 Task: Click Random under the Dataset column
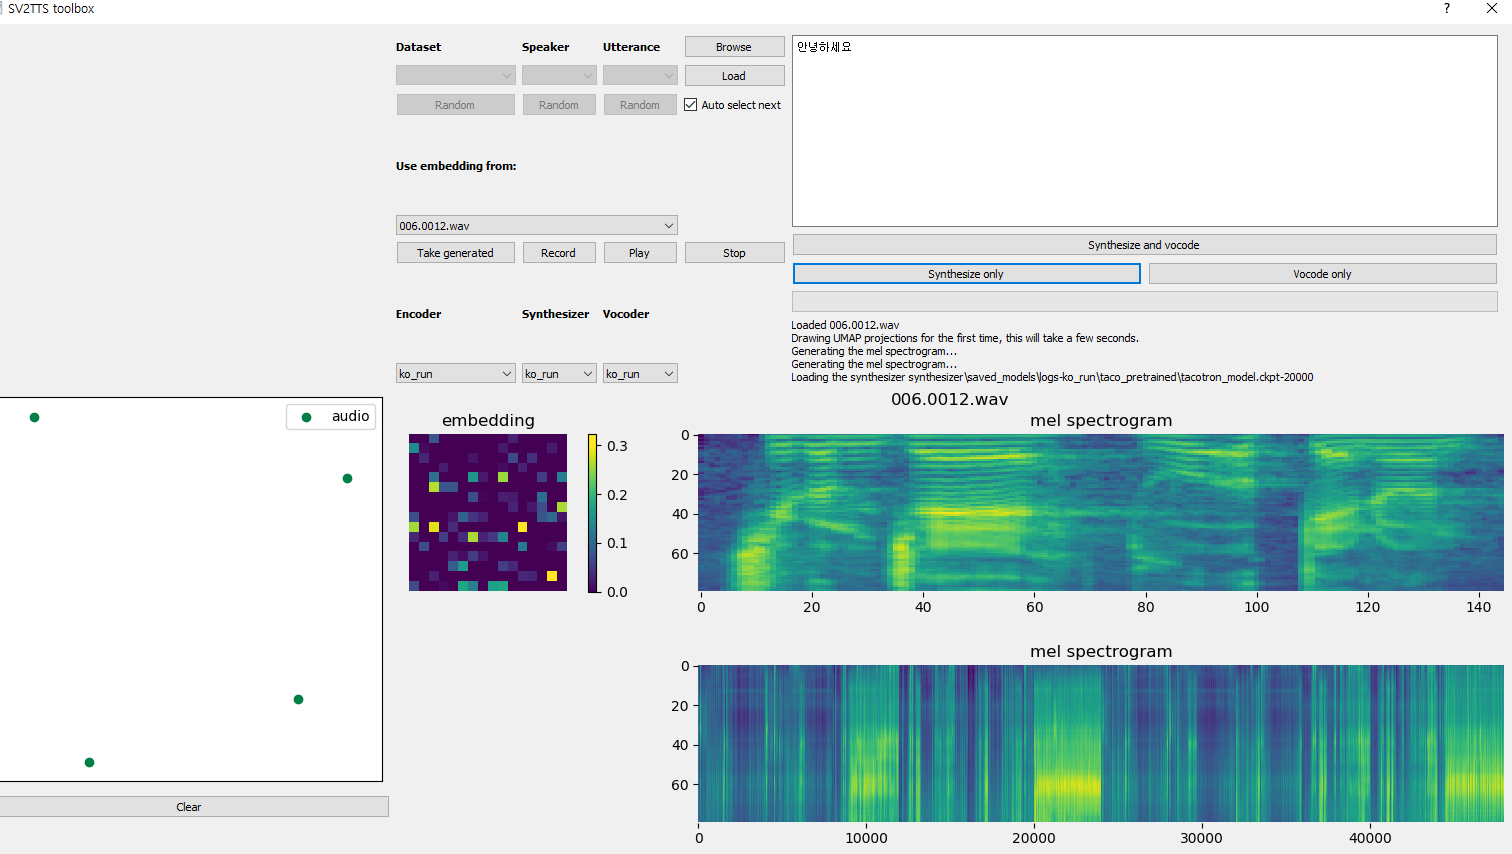[x=455, y=104]
